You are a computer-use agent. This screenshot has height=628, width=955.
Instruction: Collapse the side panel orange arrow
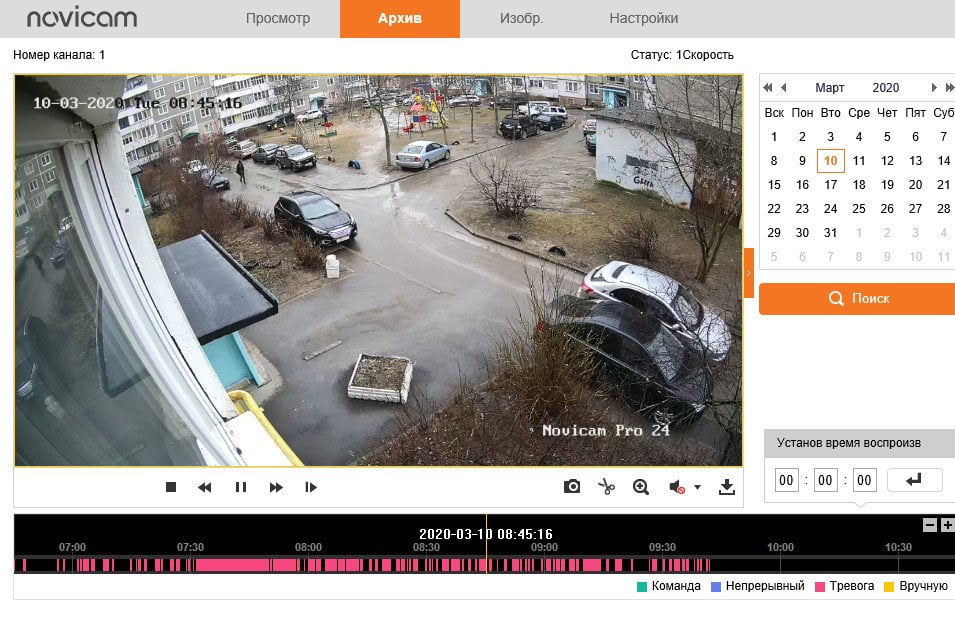tap(749, 273)
